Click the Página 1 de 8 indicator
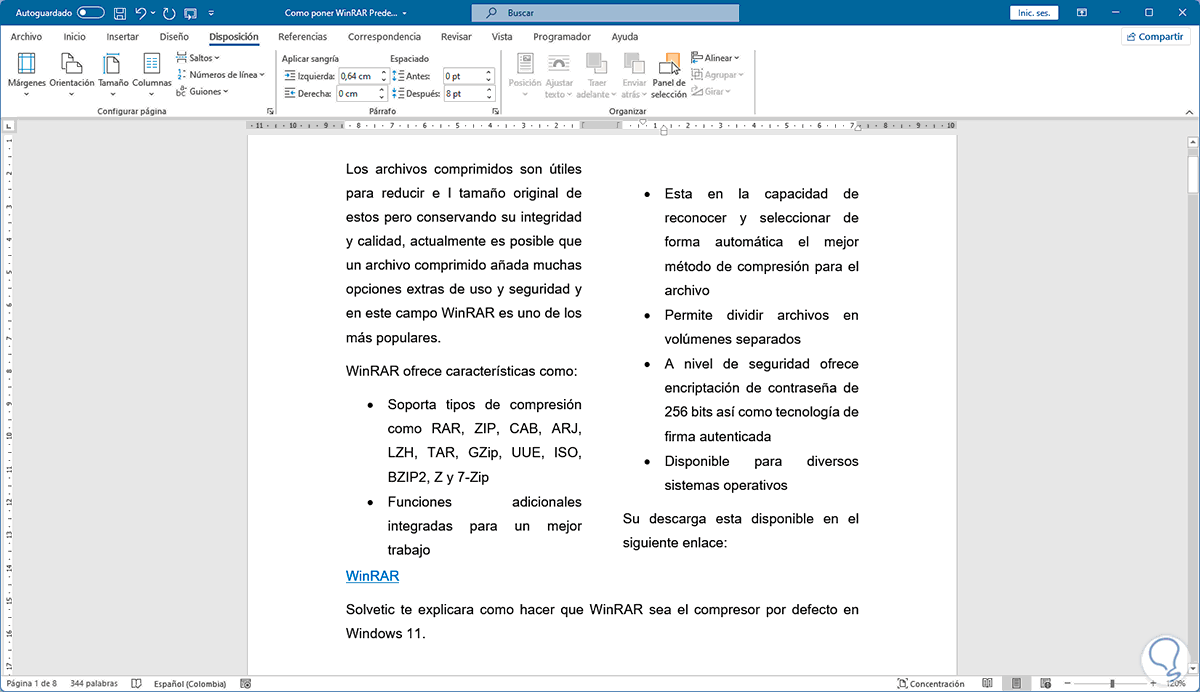 click(32, 684)
